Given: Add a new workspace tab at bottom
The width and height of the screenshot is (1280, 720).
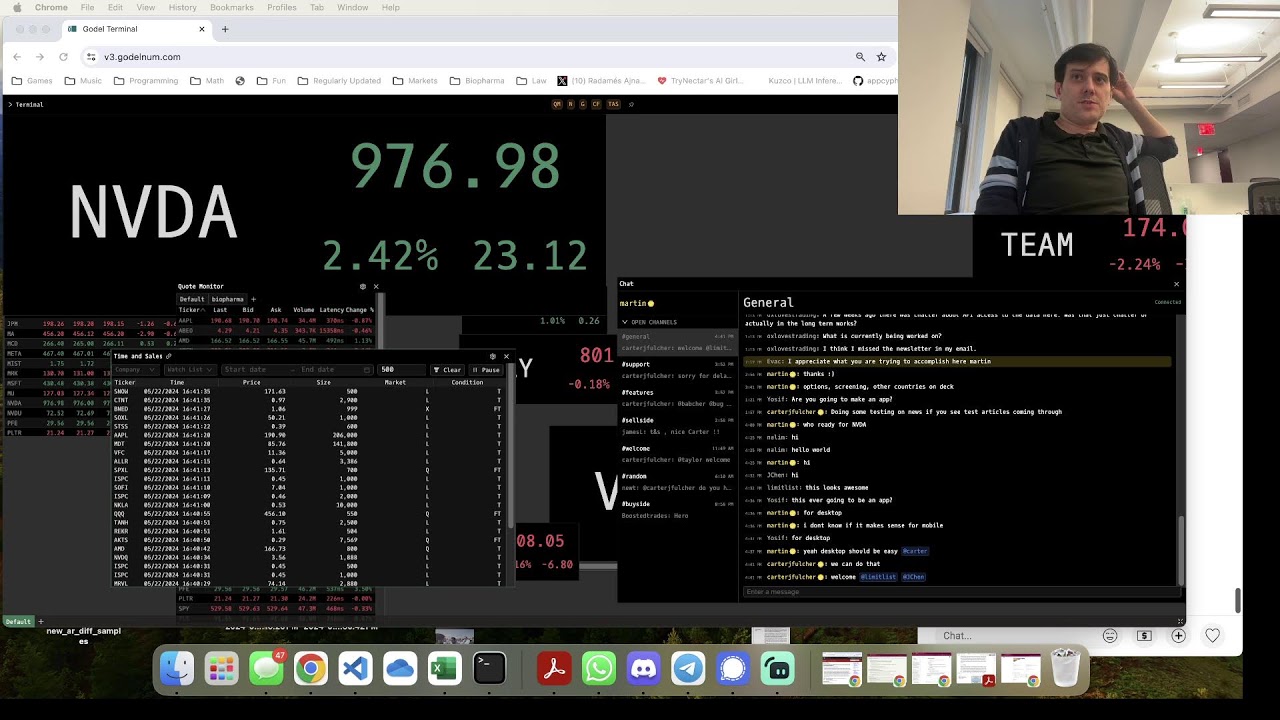Looking at the screenshot, I should coord(41,622).
